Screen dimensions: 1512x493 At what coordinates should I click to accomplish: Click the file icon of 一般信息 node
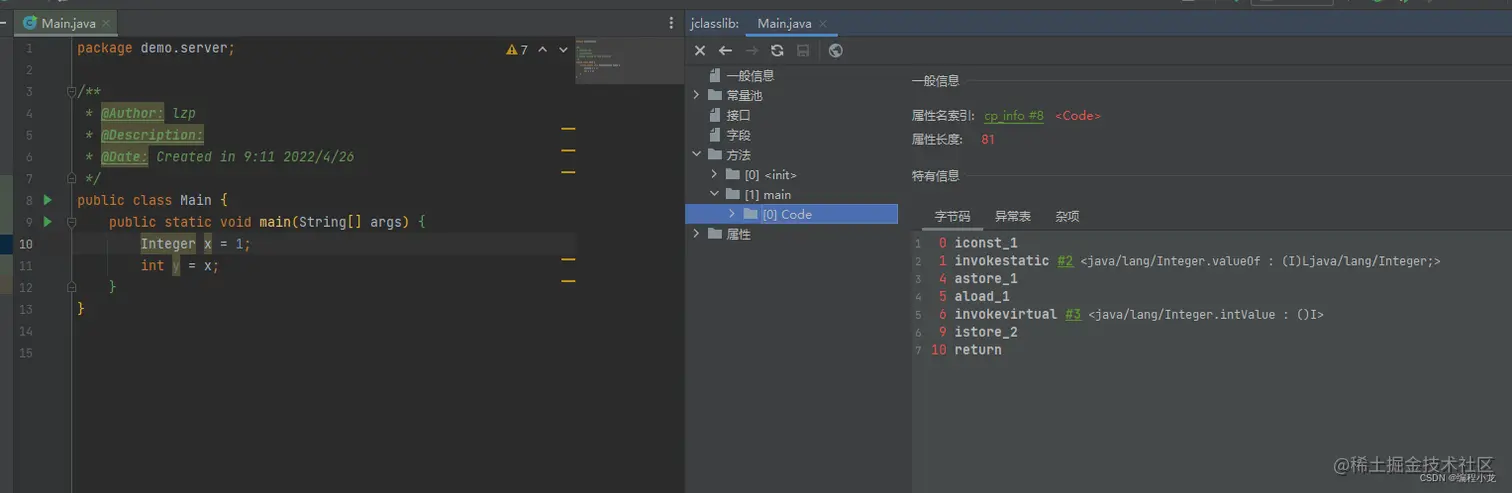(x=715, y=75)
